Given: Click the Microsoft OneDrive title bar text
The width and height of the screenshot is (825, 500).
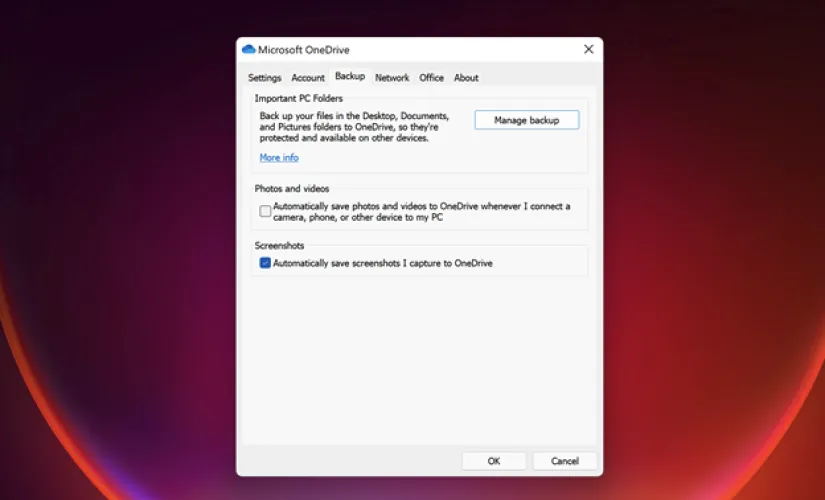Looking at the screenshot, I should (304, 49).
